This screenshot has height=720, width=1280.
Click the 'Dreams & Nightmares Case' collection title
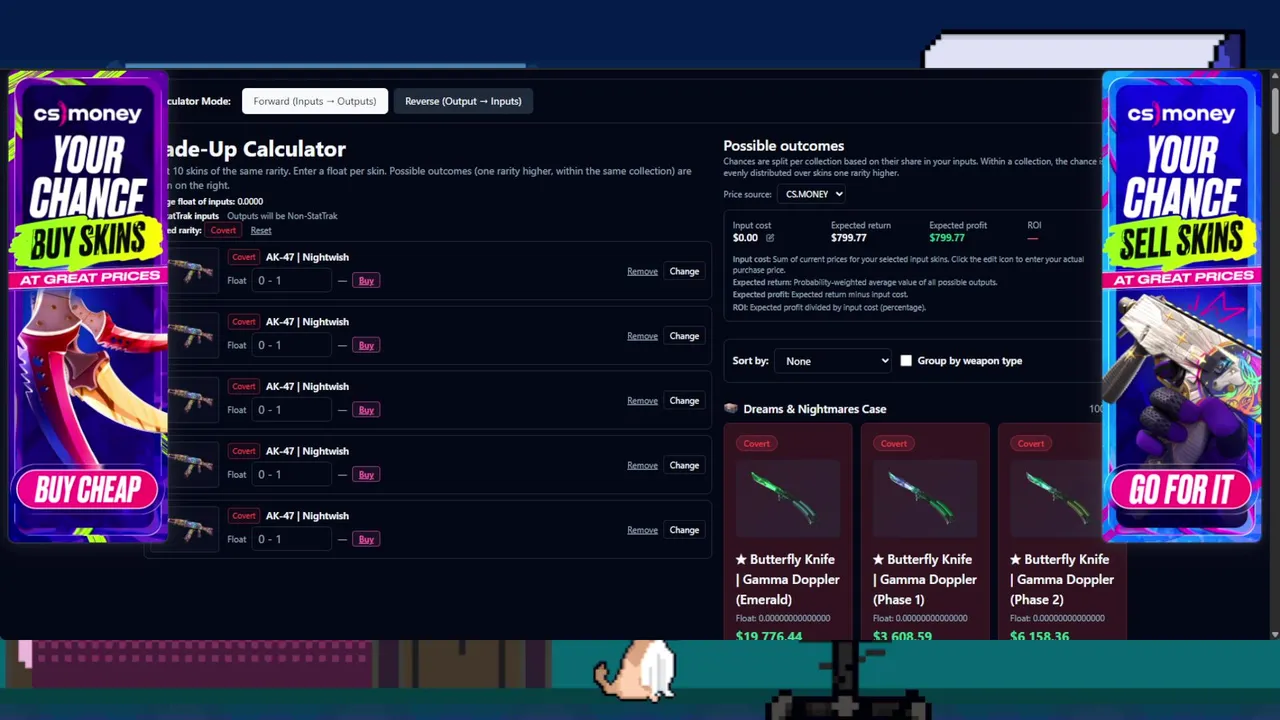815,409
